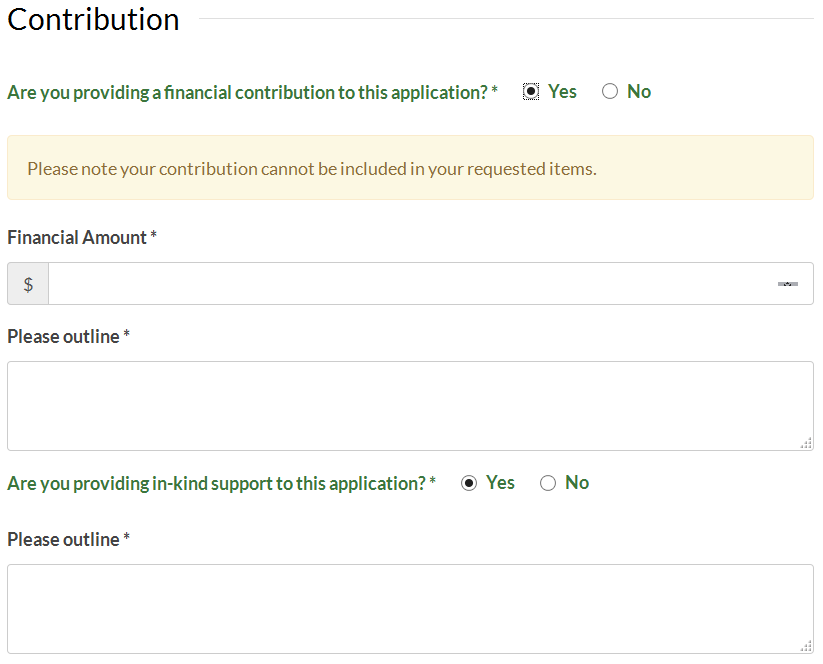Click the resize grip of the in-kind outline box
The image size is (823, 664).
(x=806, y=647)
